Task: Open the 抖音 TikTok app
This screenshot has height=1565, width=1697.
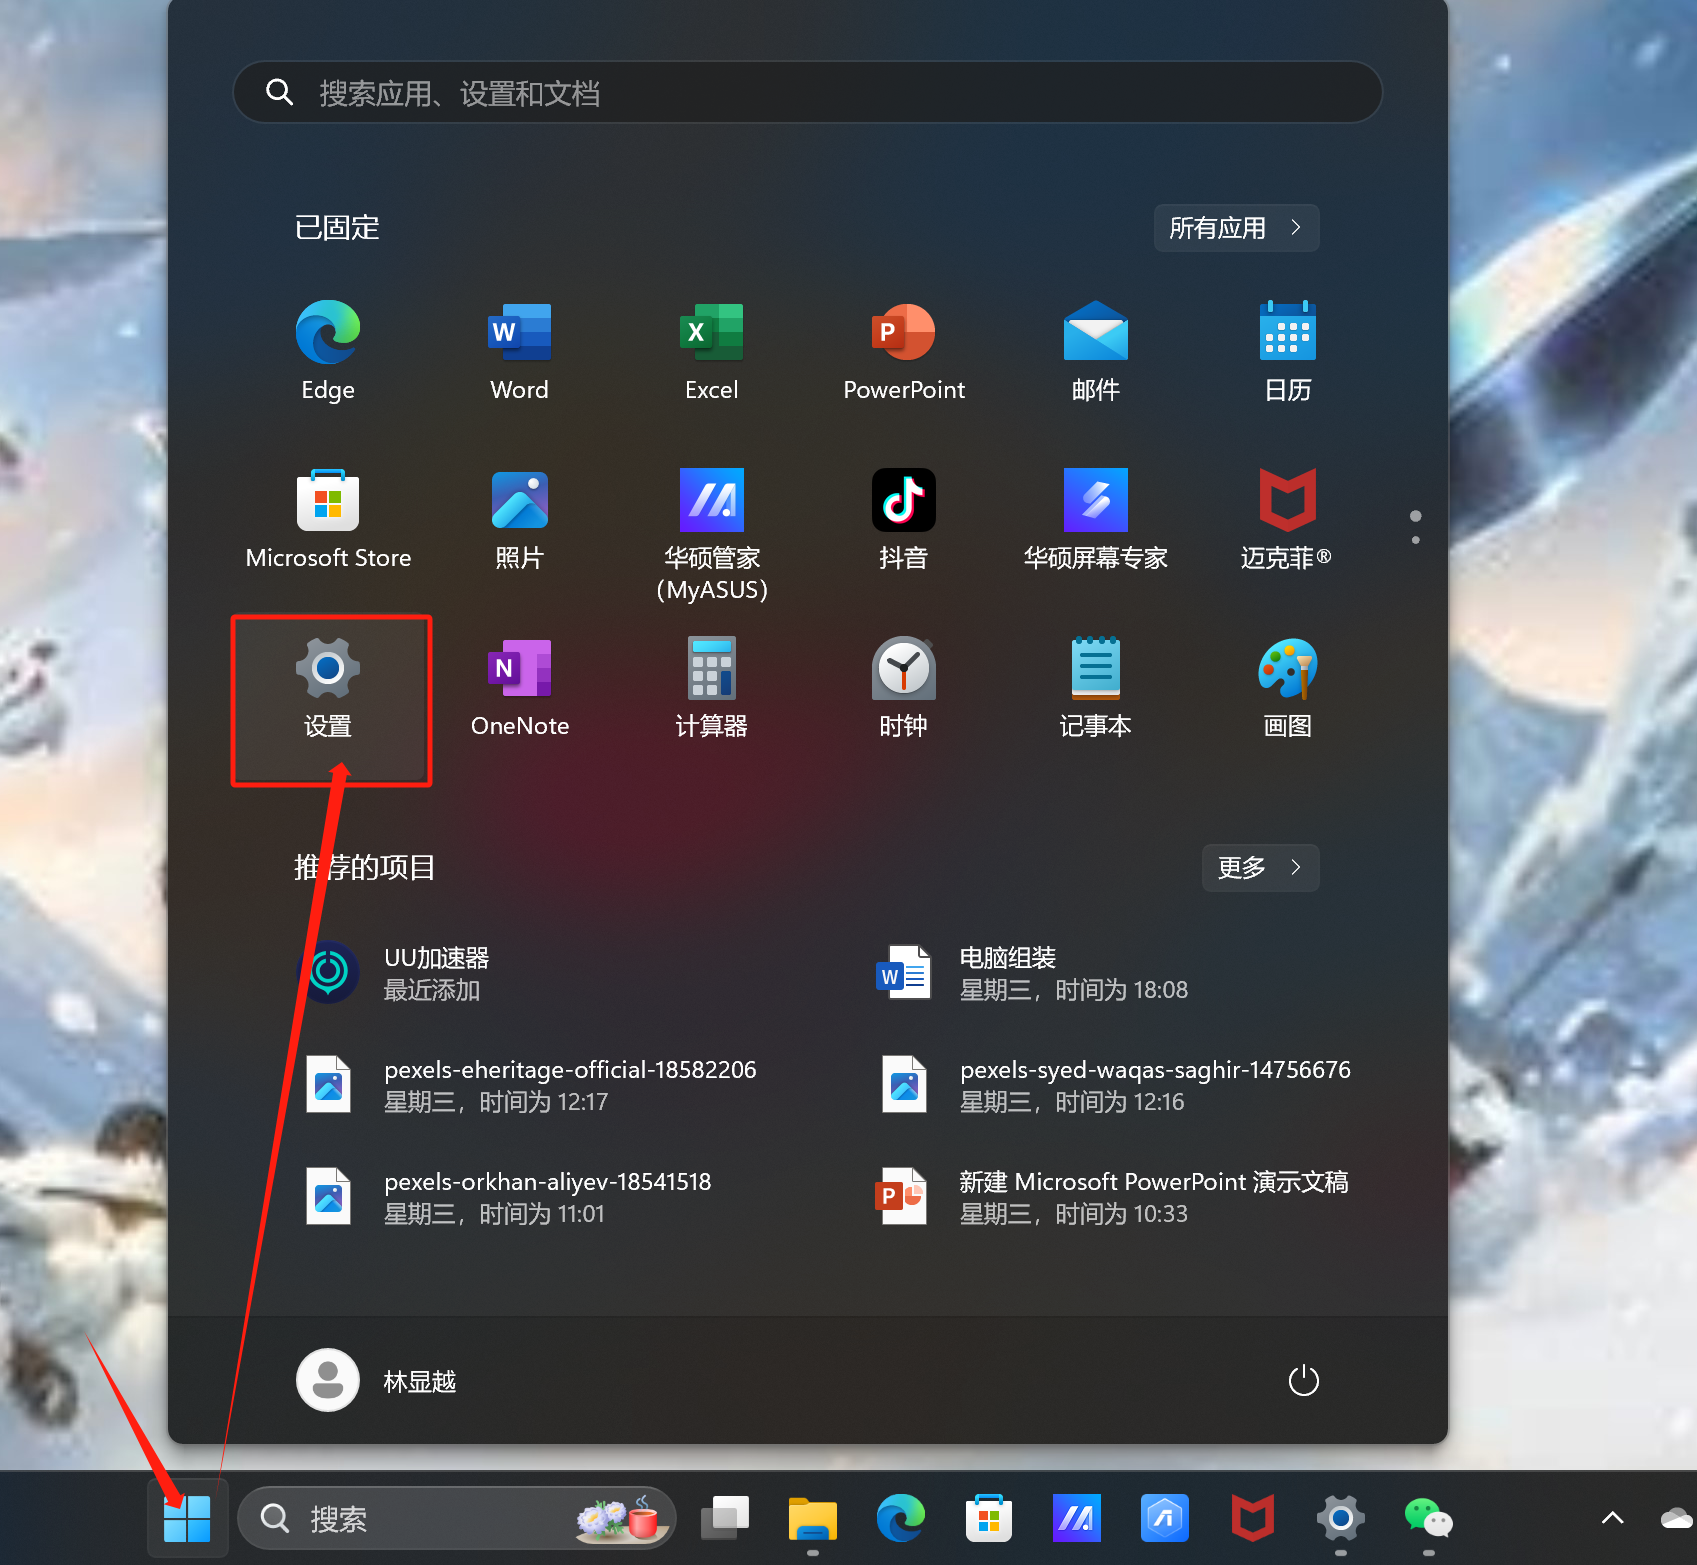Action: coord(903,517)
